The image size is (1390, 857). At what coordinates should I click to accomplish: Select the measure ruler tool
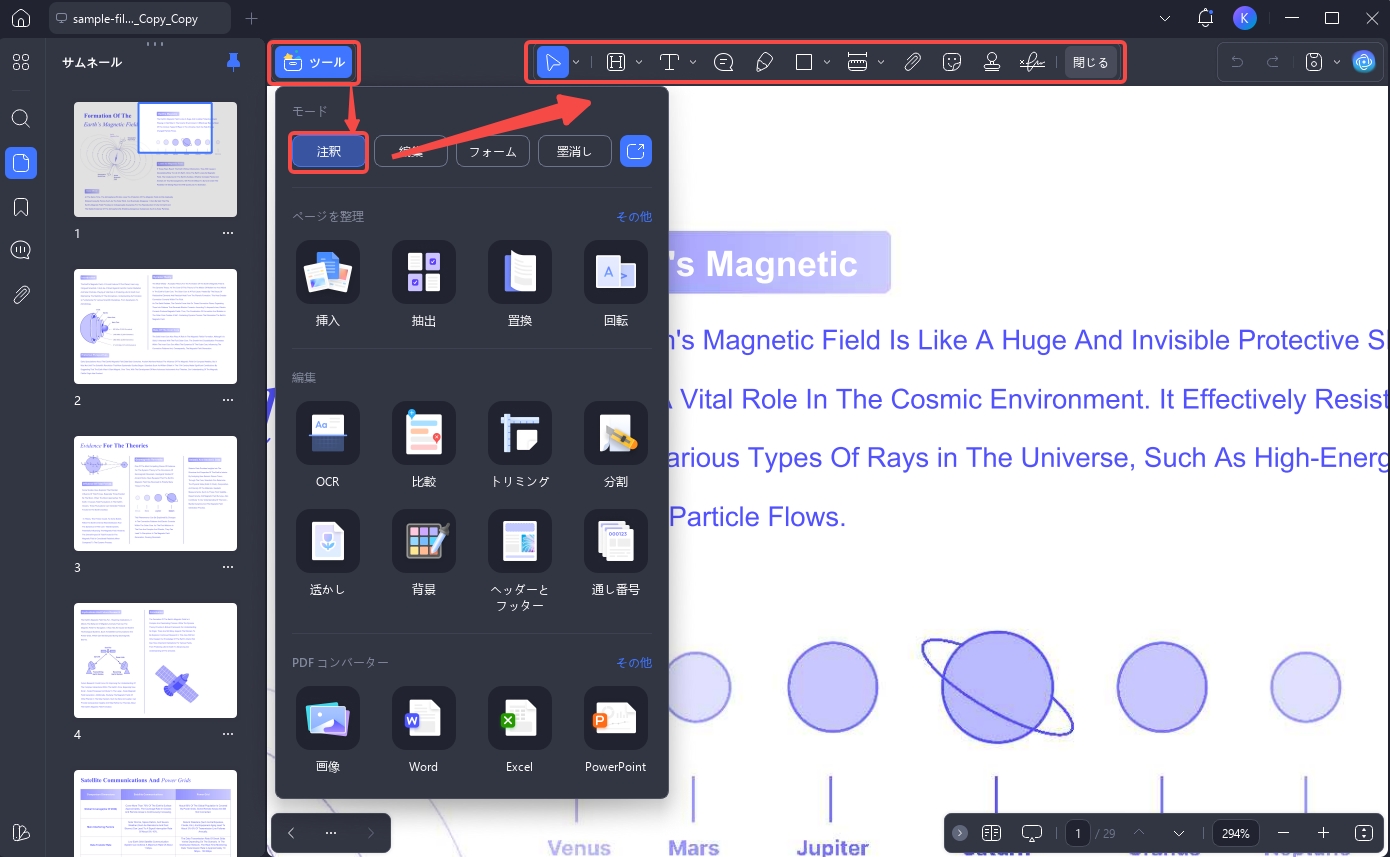coord(857,62)
